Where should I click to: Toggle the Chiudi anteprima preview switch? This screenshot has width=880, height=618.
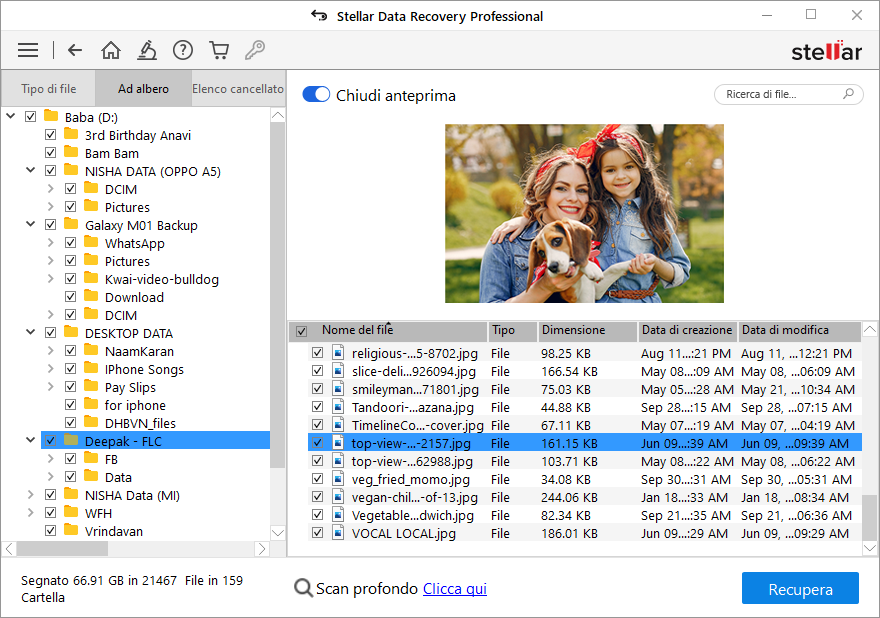(x=316, y=95)
